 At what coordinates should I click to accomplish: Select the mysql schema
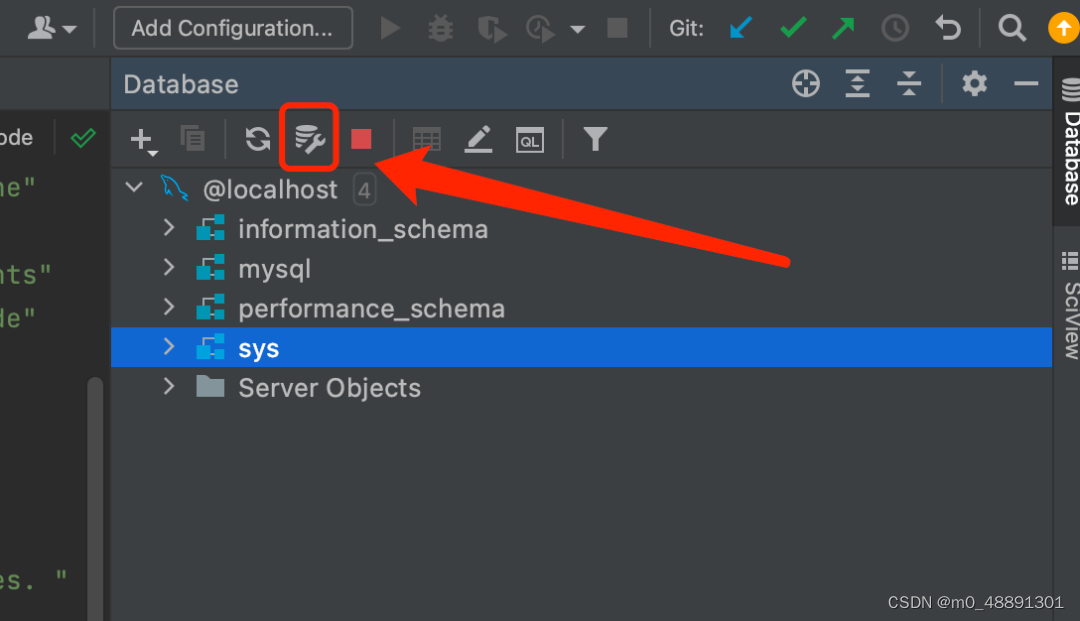[274, 269]
